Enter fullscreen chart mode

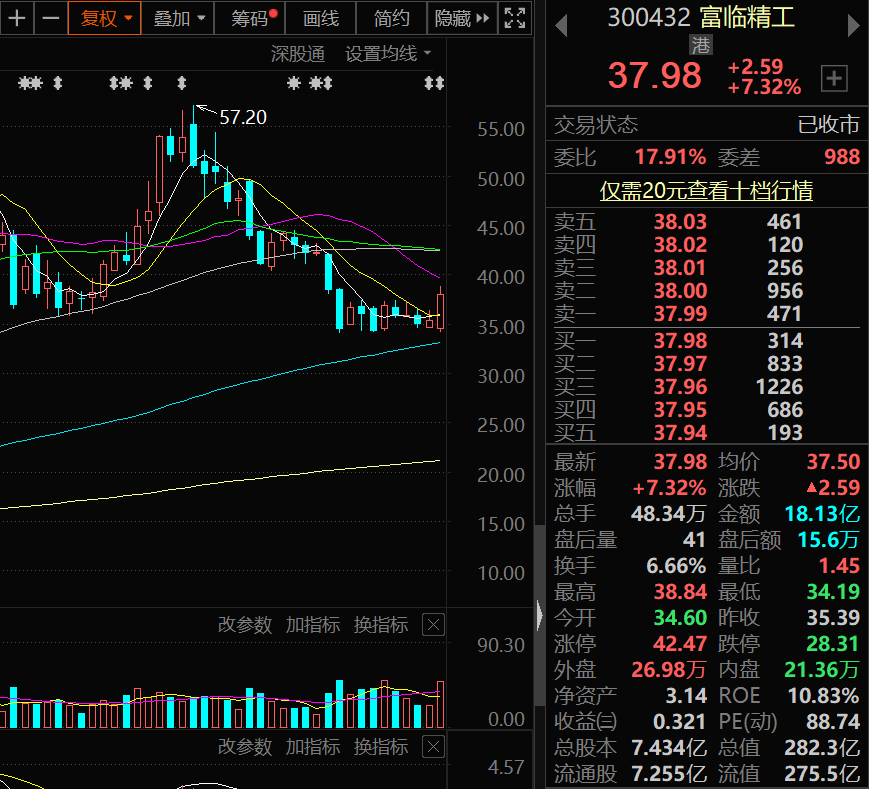point(515,18)
